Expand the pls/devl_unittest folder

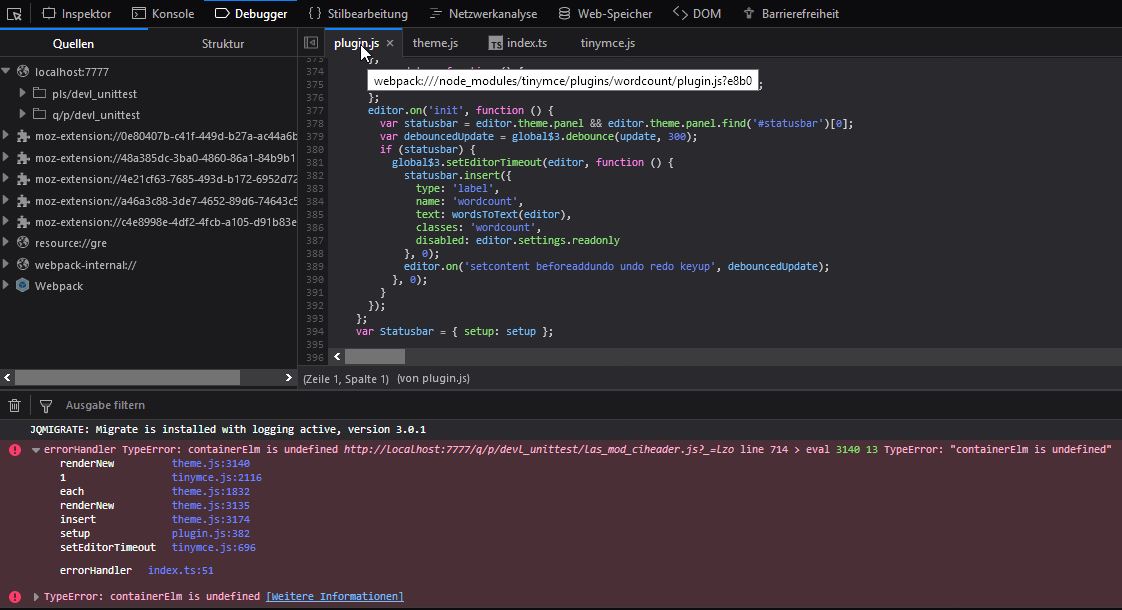tap(23, 93)
